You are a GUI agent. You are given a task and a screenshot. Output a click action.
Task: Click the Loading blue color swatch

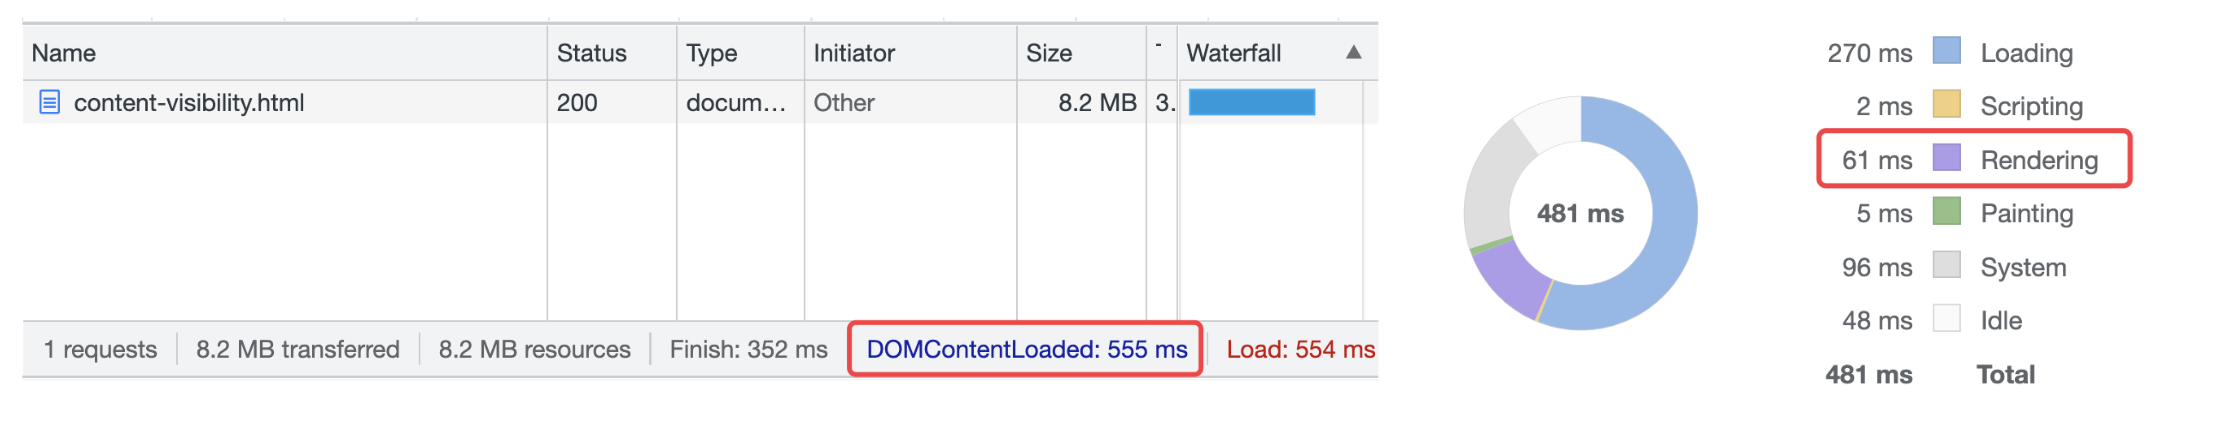[x=1946, y=51]
